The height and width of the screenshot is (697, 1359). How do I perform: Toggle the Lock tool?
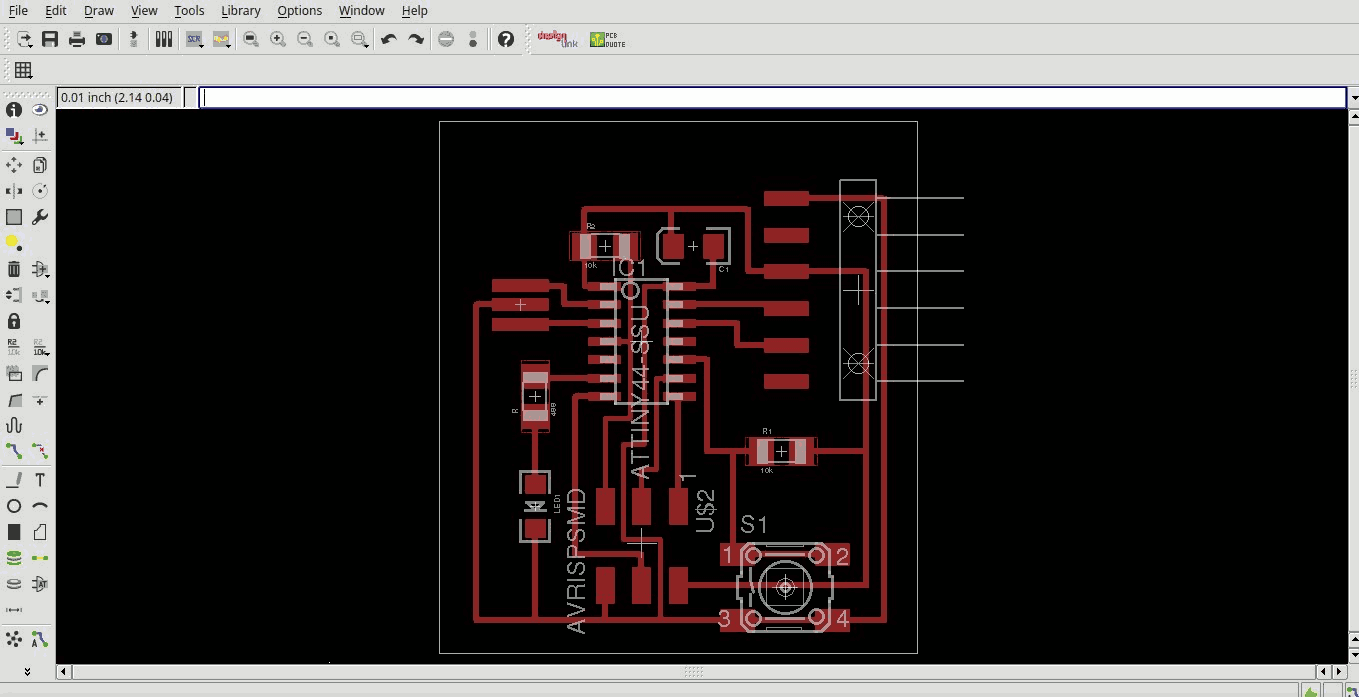(x=14, y=321)
